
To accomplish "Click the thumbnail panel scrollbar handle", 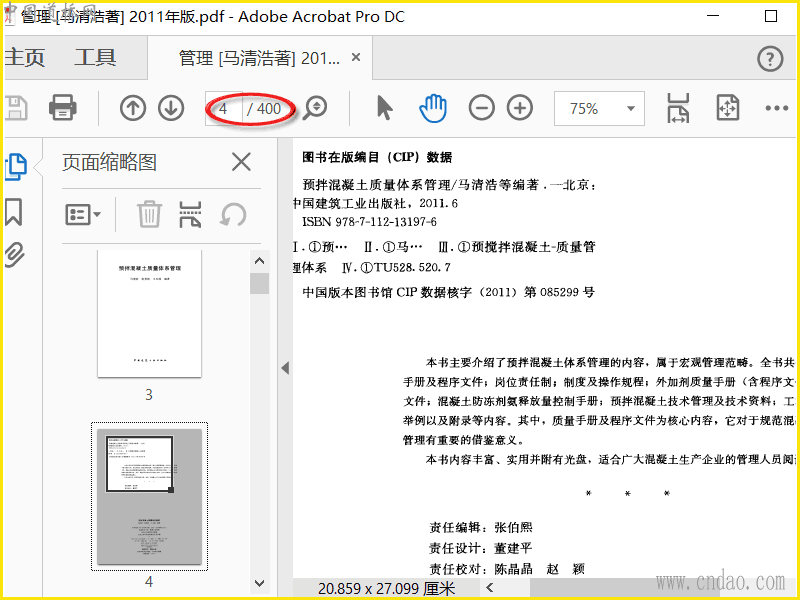I will (x=259, y=284).
